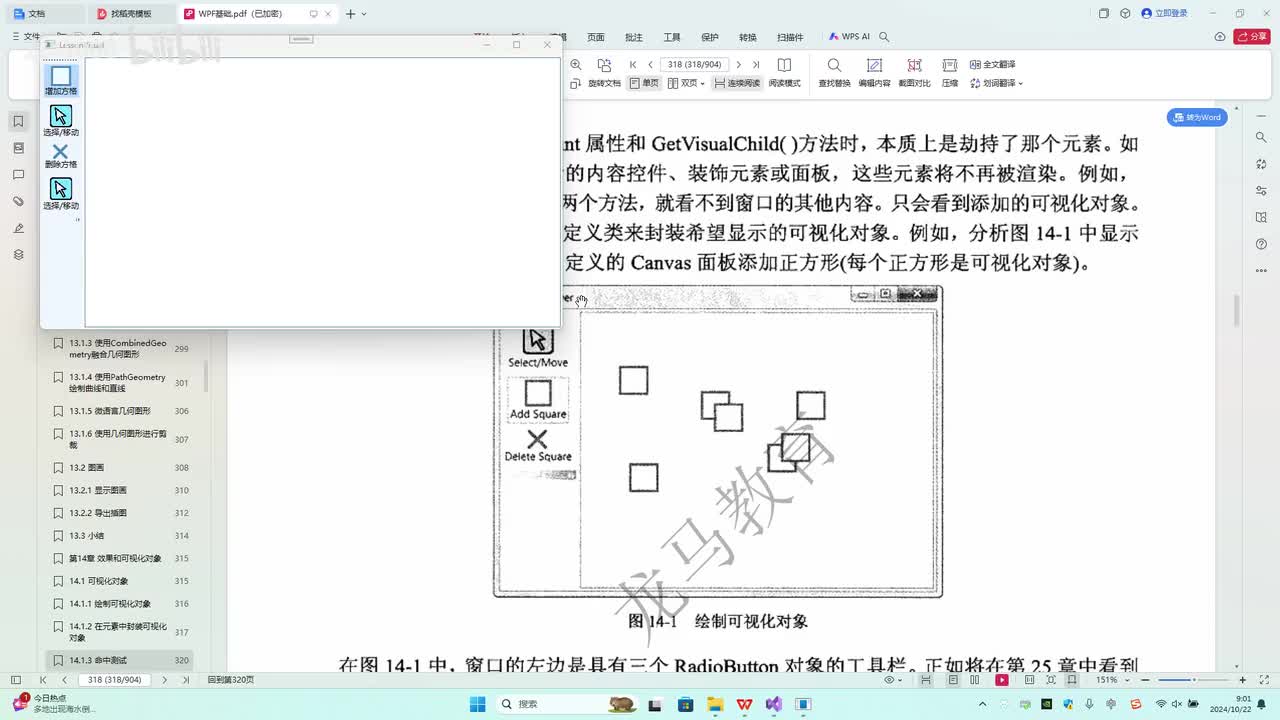The image size is (1280, 720).
Task: Choose the 选择/移动 tool below 删除方格
Action: coord(61,194)
